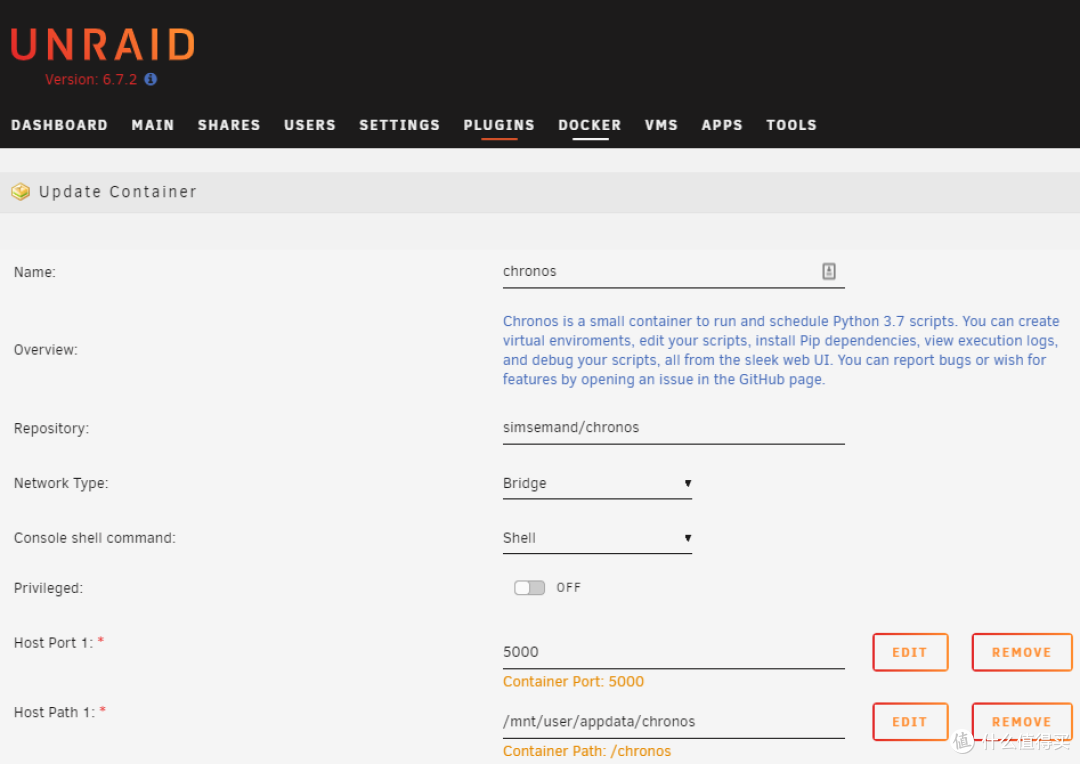
Task: Click the version info icon
Action: pyautogui.click(x=150, y=79)
